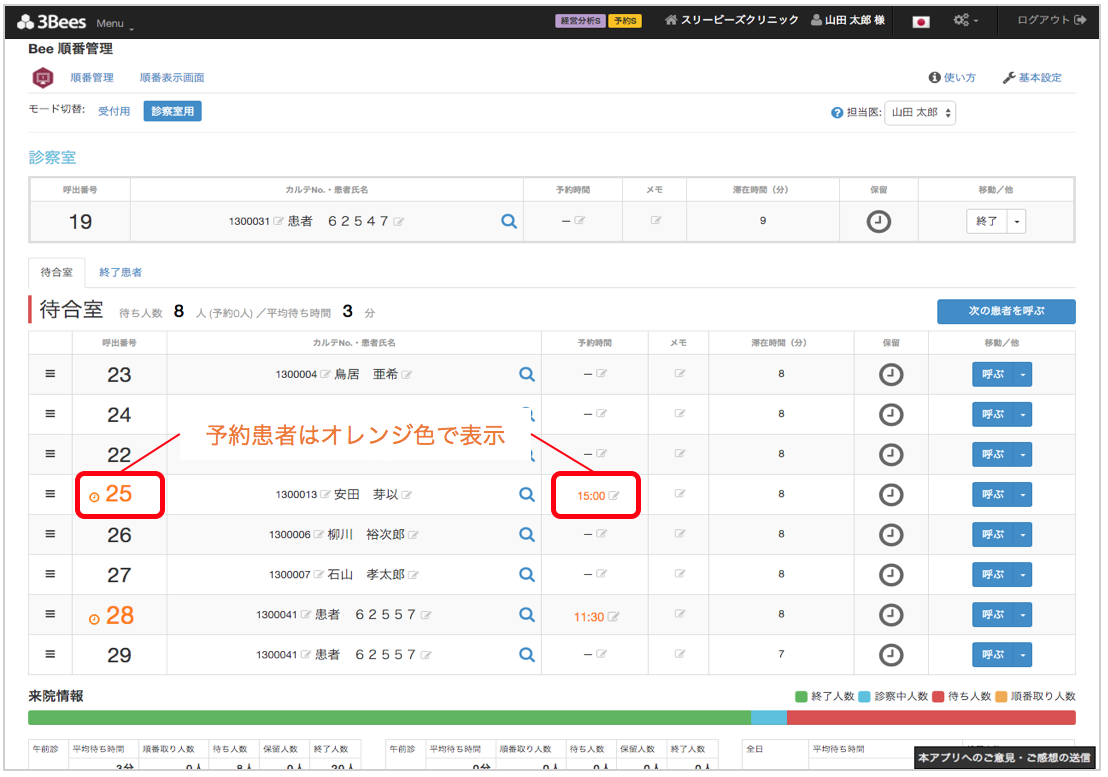Click the light blue 診察中人数 legend swatch
This screenshot has height=777, width=1108.
864,696
